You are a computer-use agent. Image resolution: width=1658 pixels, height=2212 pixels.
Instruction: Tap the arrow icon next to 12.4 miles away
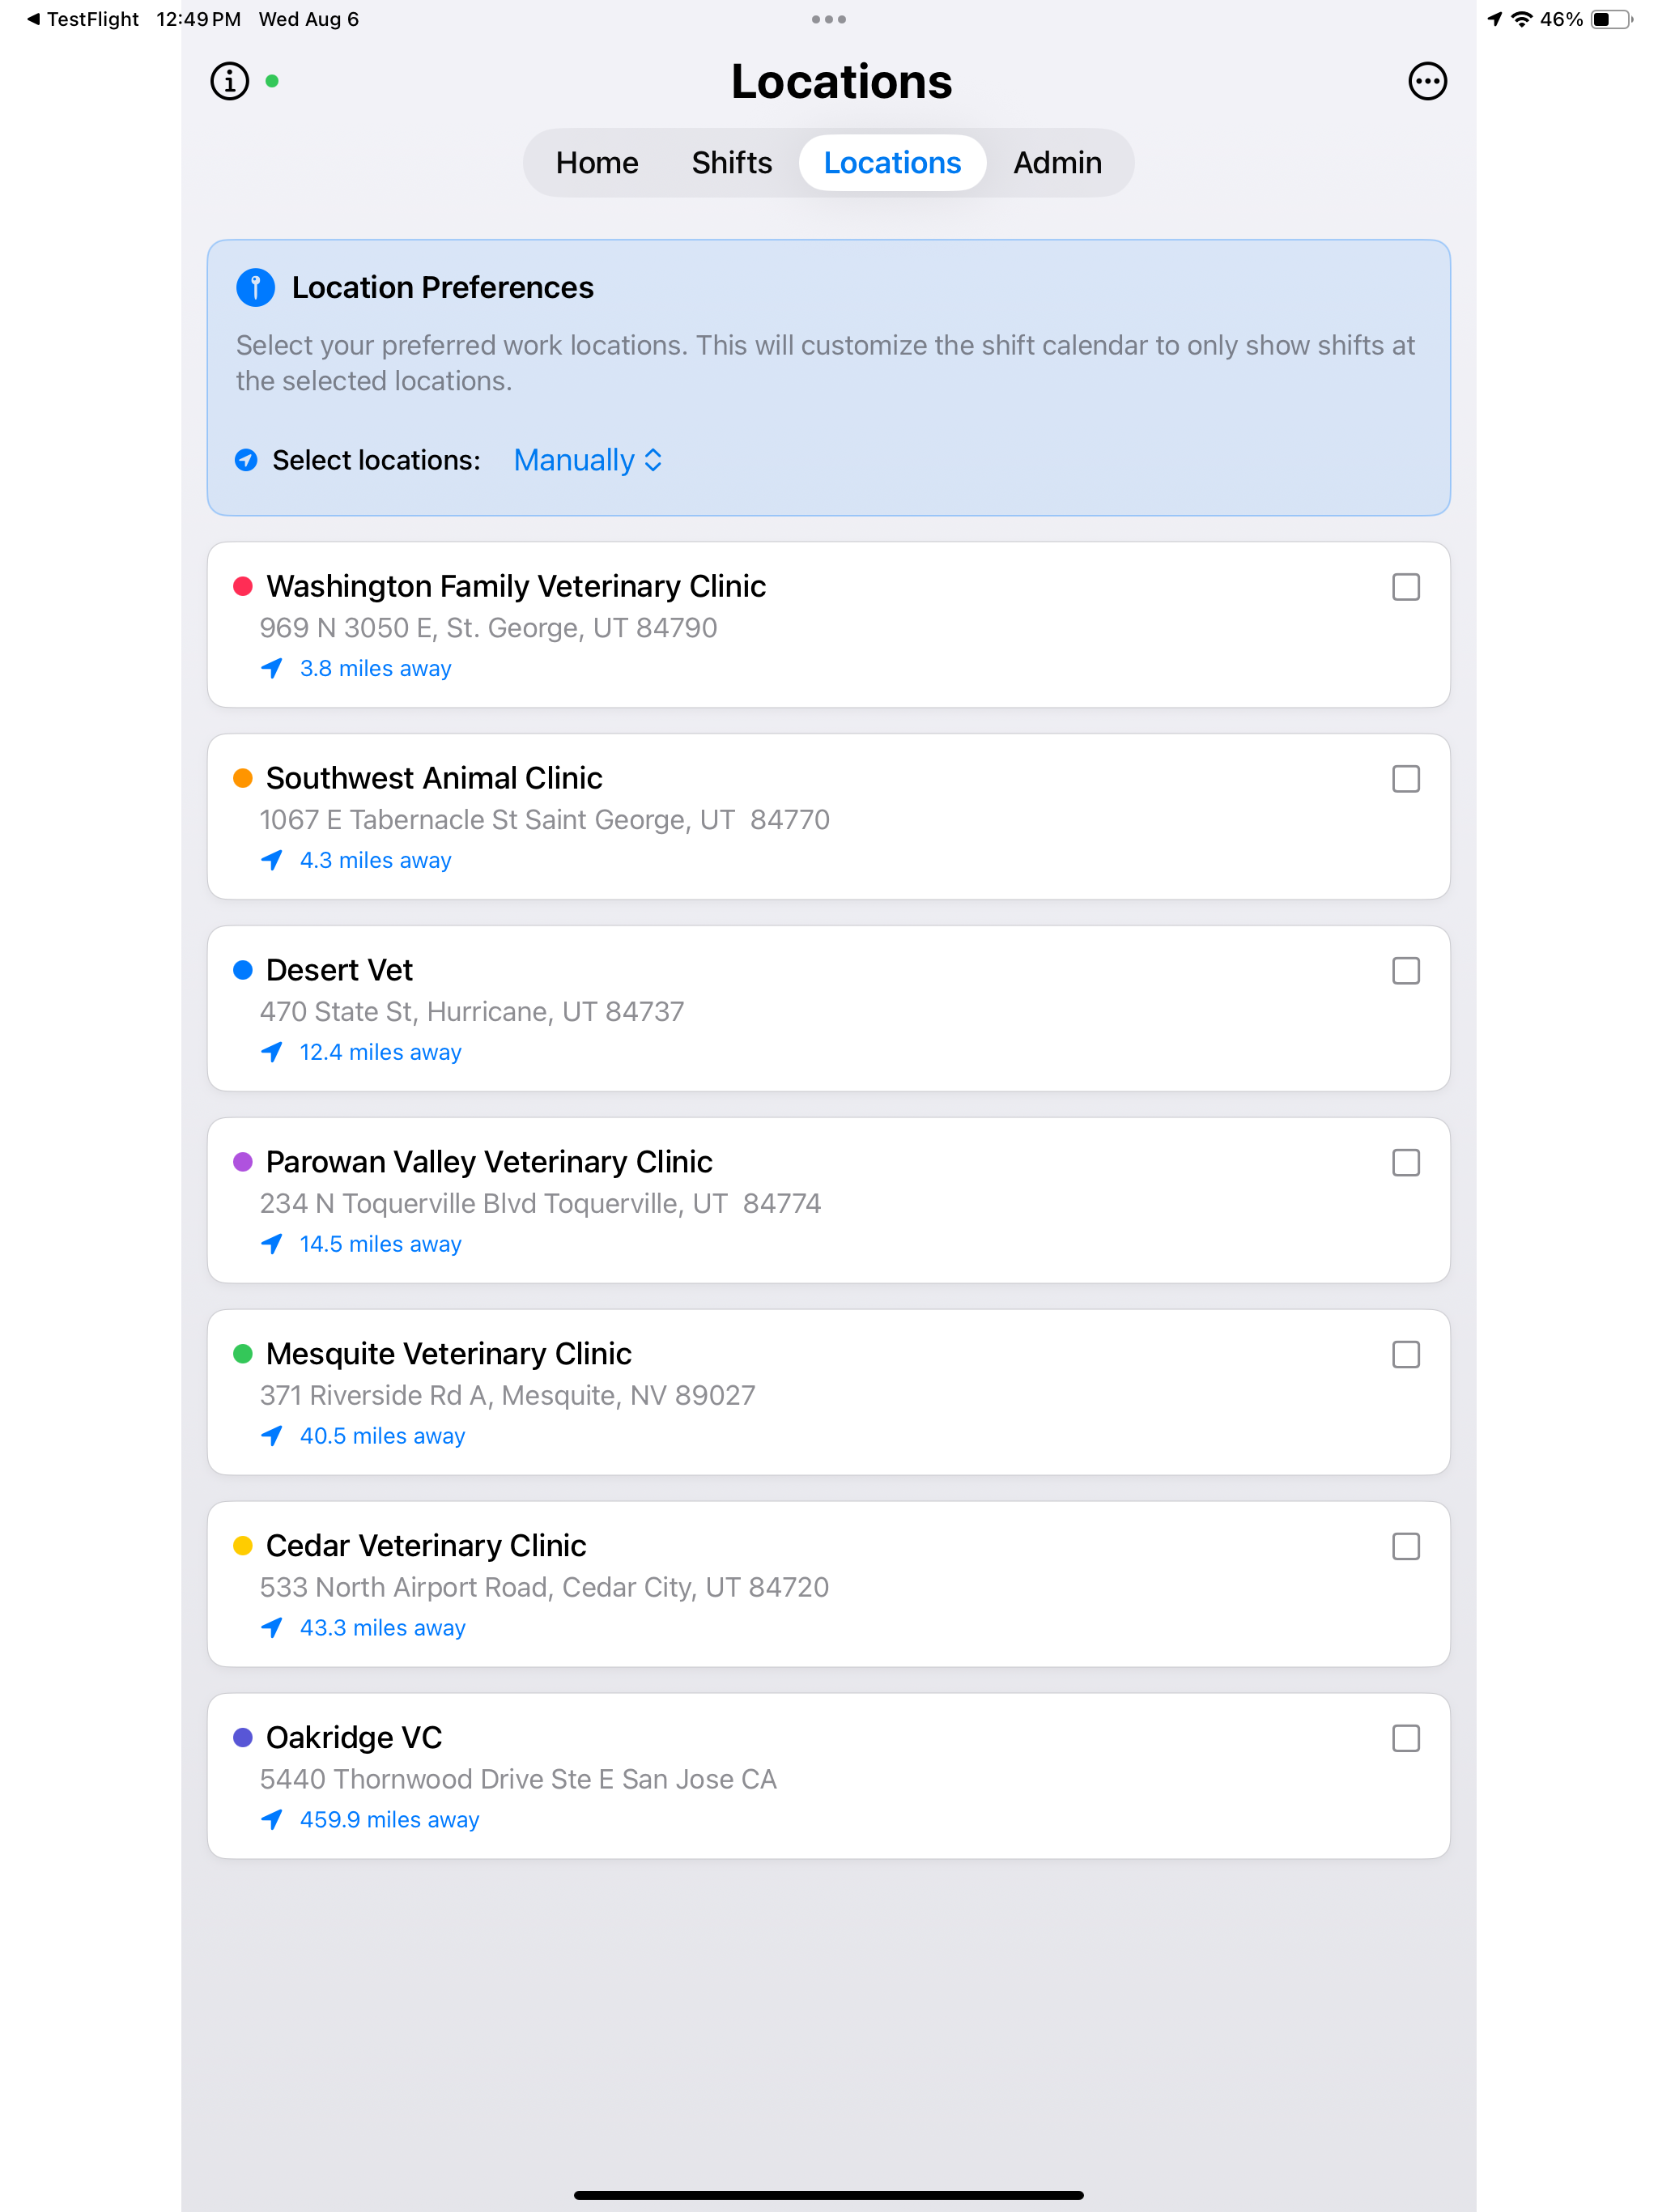click(x=271, y=1052)
